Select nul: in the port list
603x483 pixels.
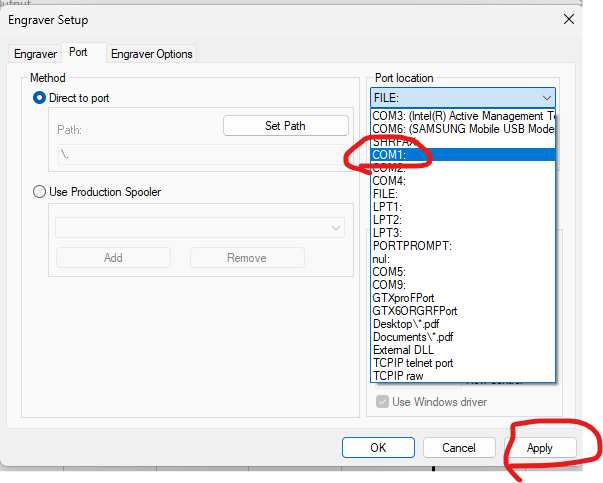point(463,259)
